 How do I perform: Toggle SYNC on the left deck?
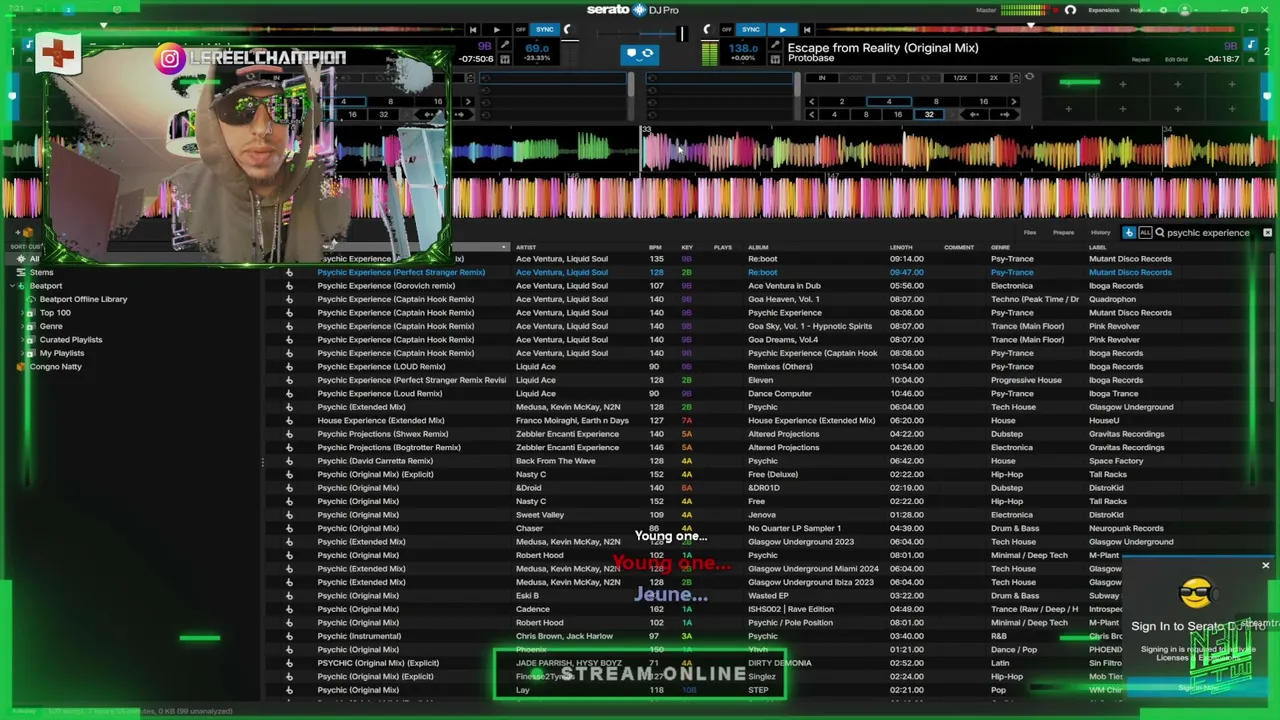point(545,30)
